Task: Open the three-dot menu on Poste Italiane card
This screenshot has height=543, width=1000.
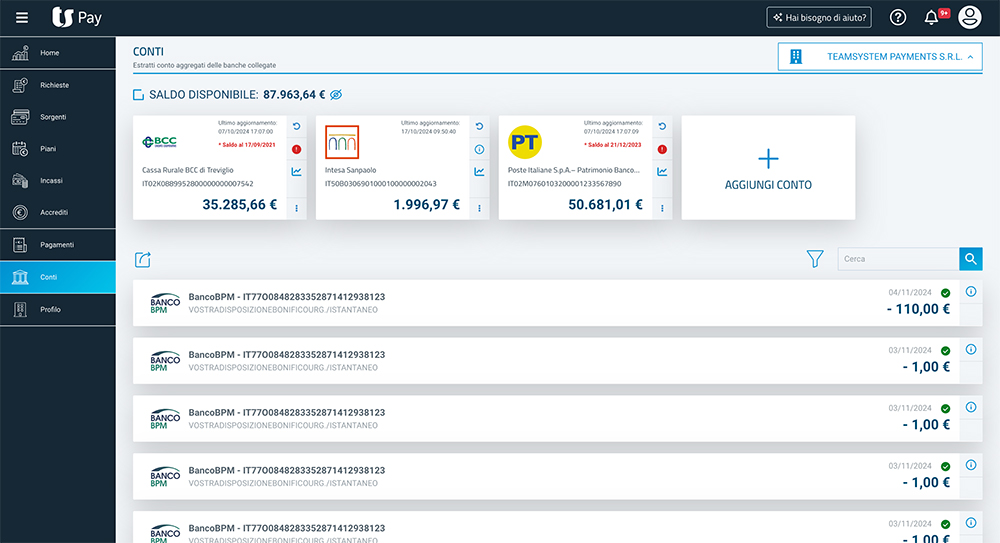Action: (662, 207)
